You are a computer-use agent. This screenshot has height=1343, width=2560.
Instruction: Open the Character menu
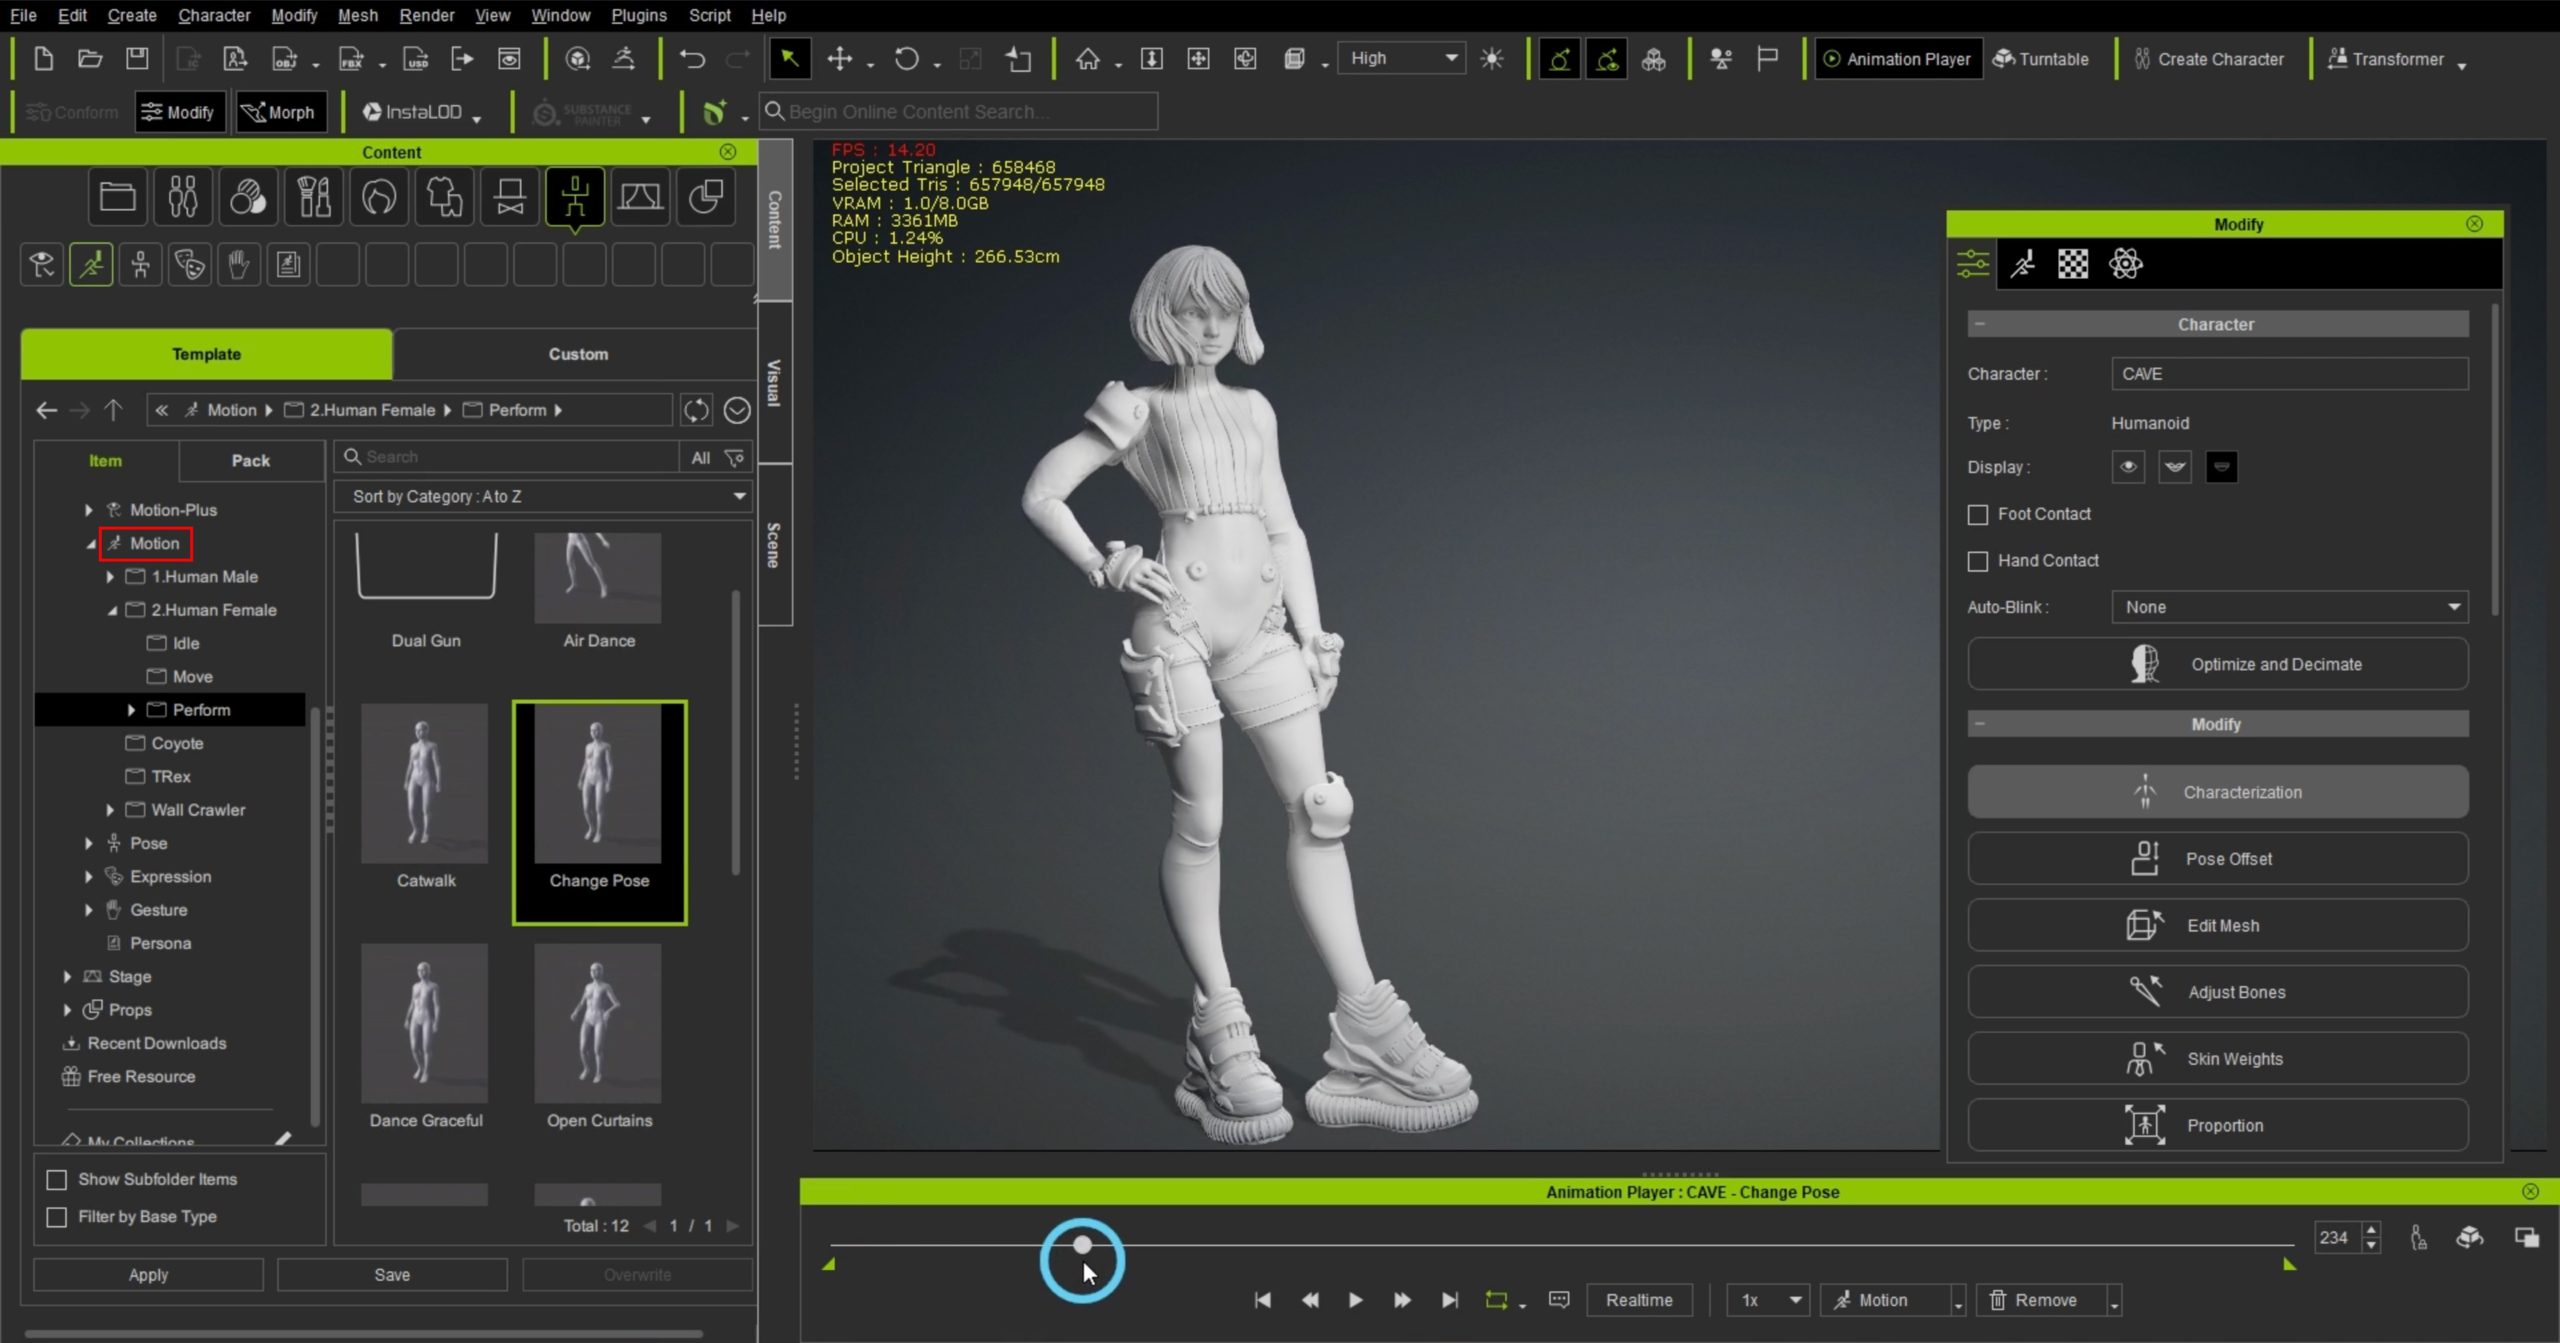[214, 15]
